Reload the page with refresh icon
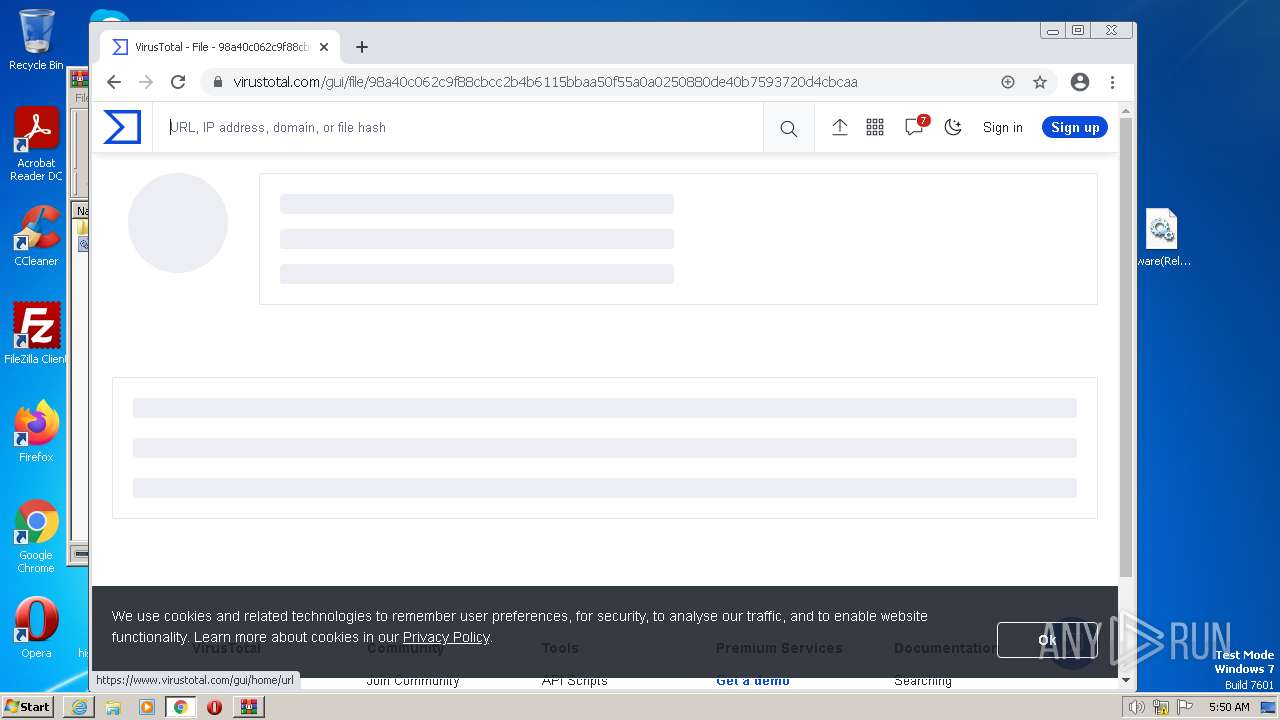This screenshot has width=1280, height=720. click(x=178, y=82)
